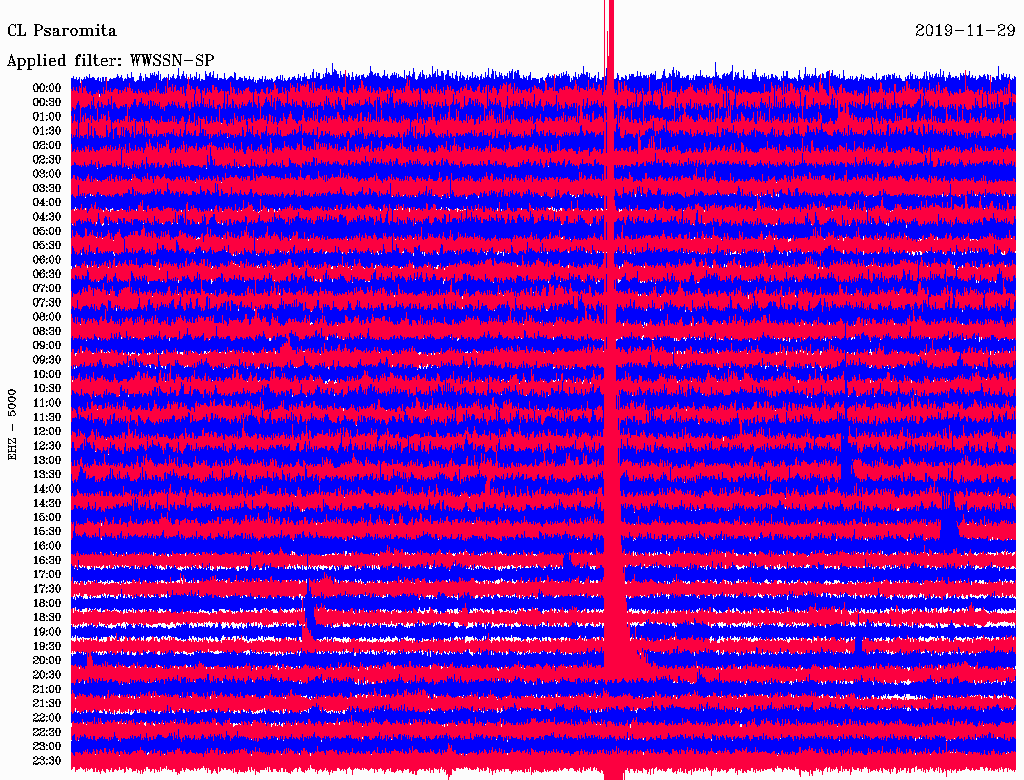Click the station title 'CL Psaromita'
1024x780 pixels.
(62, 31)
